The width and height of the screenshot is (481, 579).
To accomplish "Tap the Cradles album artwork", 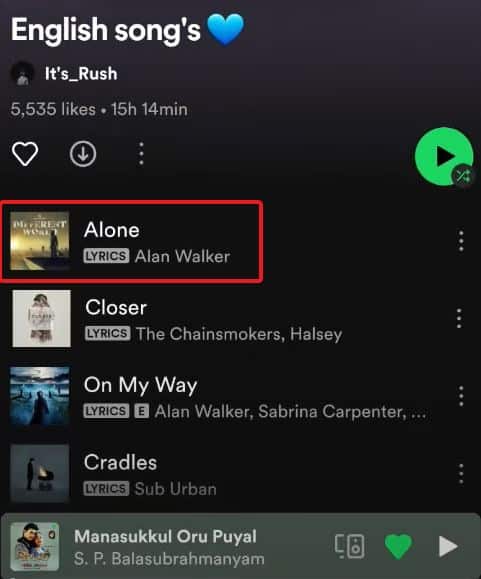I will pyautogui.click(x=40, y=473).
